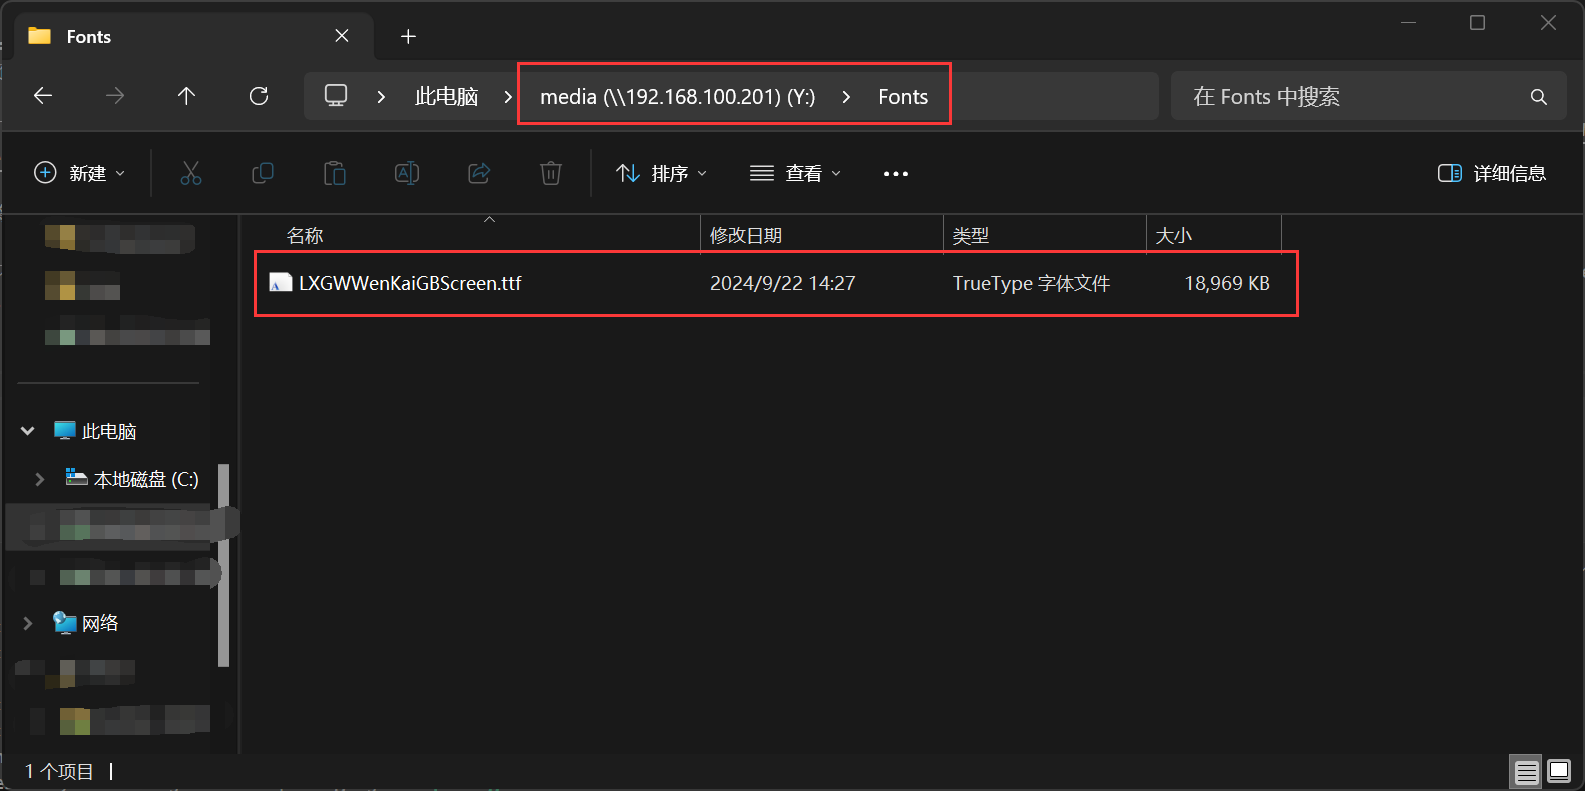
Task: Expand chevron after 此电脑 in address bar
Action: 508,97
